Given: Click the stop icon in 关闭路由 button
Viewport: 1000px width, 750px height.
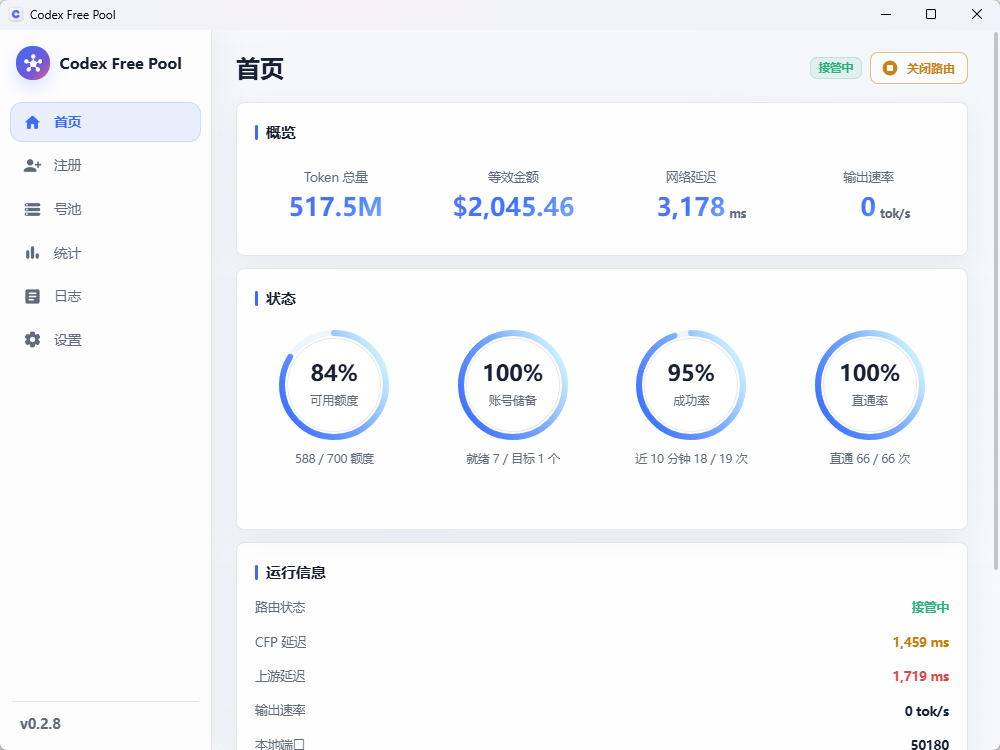Looking at the screenshot, I should pyautogui.click(x=890, y=68).
